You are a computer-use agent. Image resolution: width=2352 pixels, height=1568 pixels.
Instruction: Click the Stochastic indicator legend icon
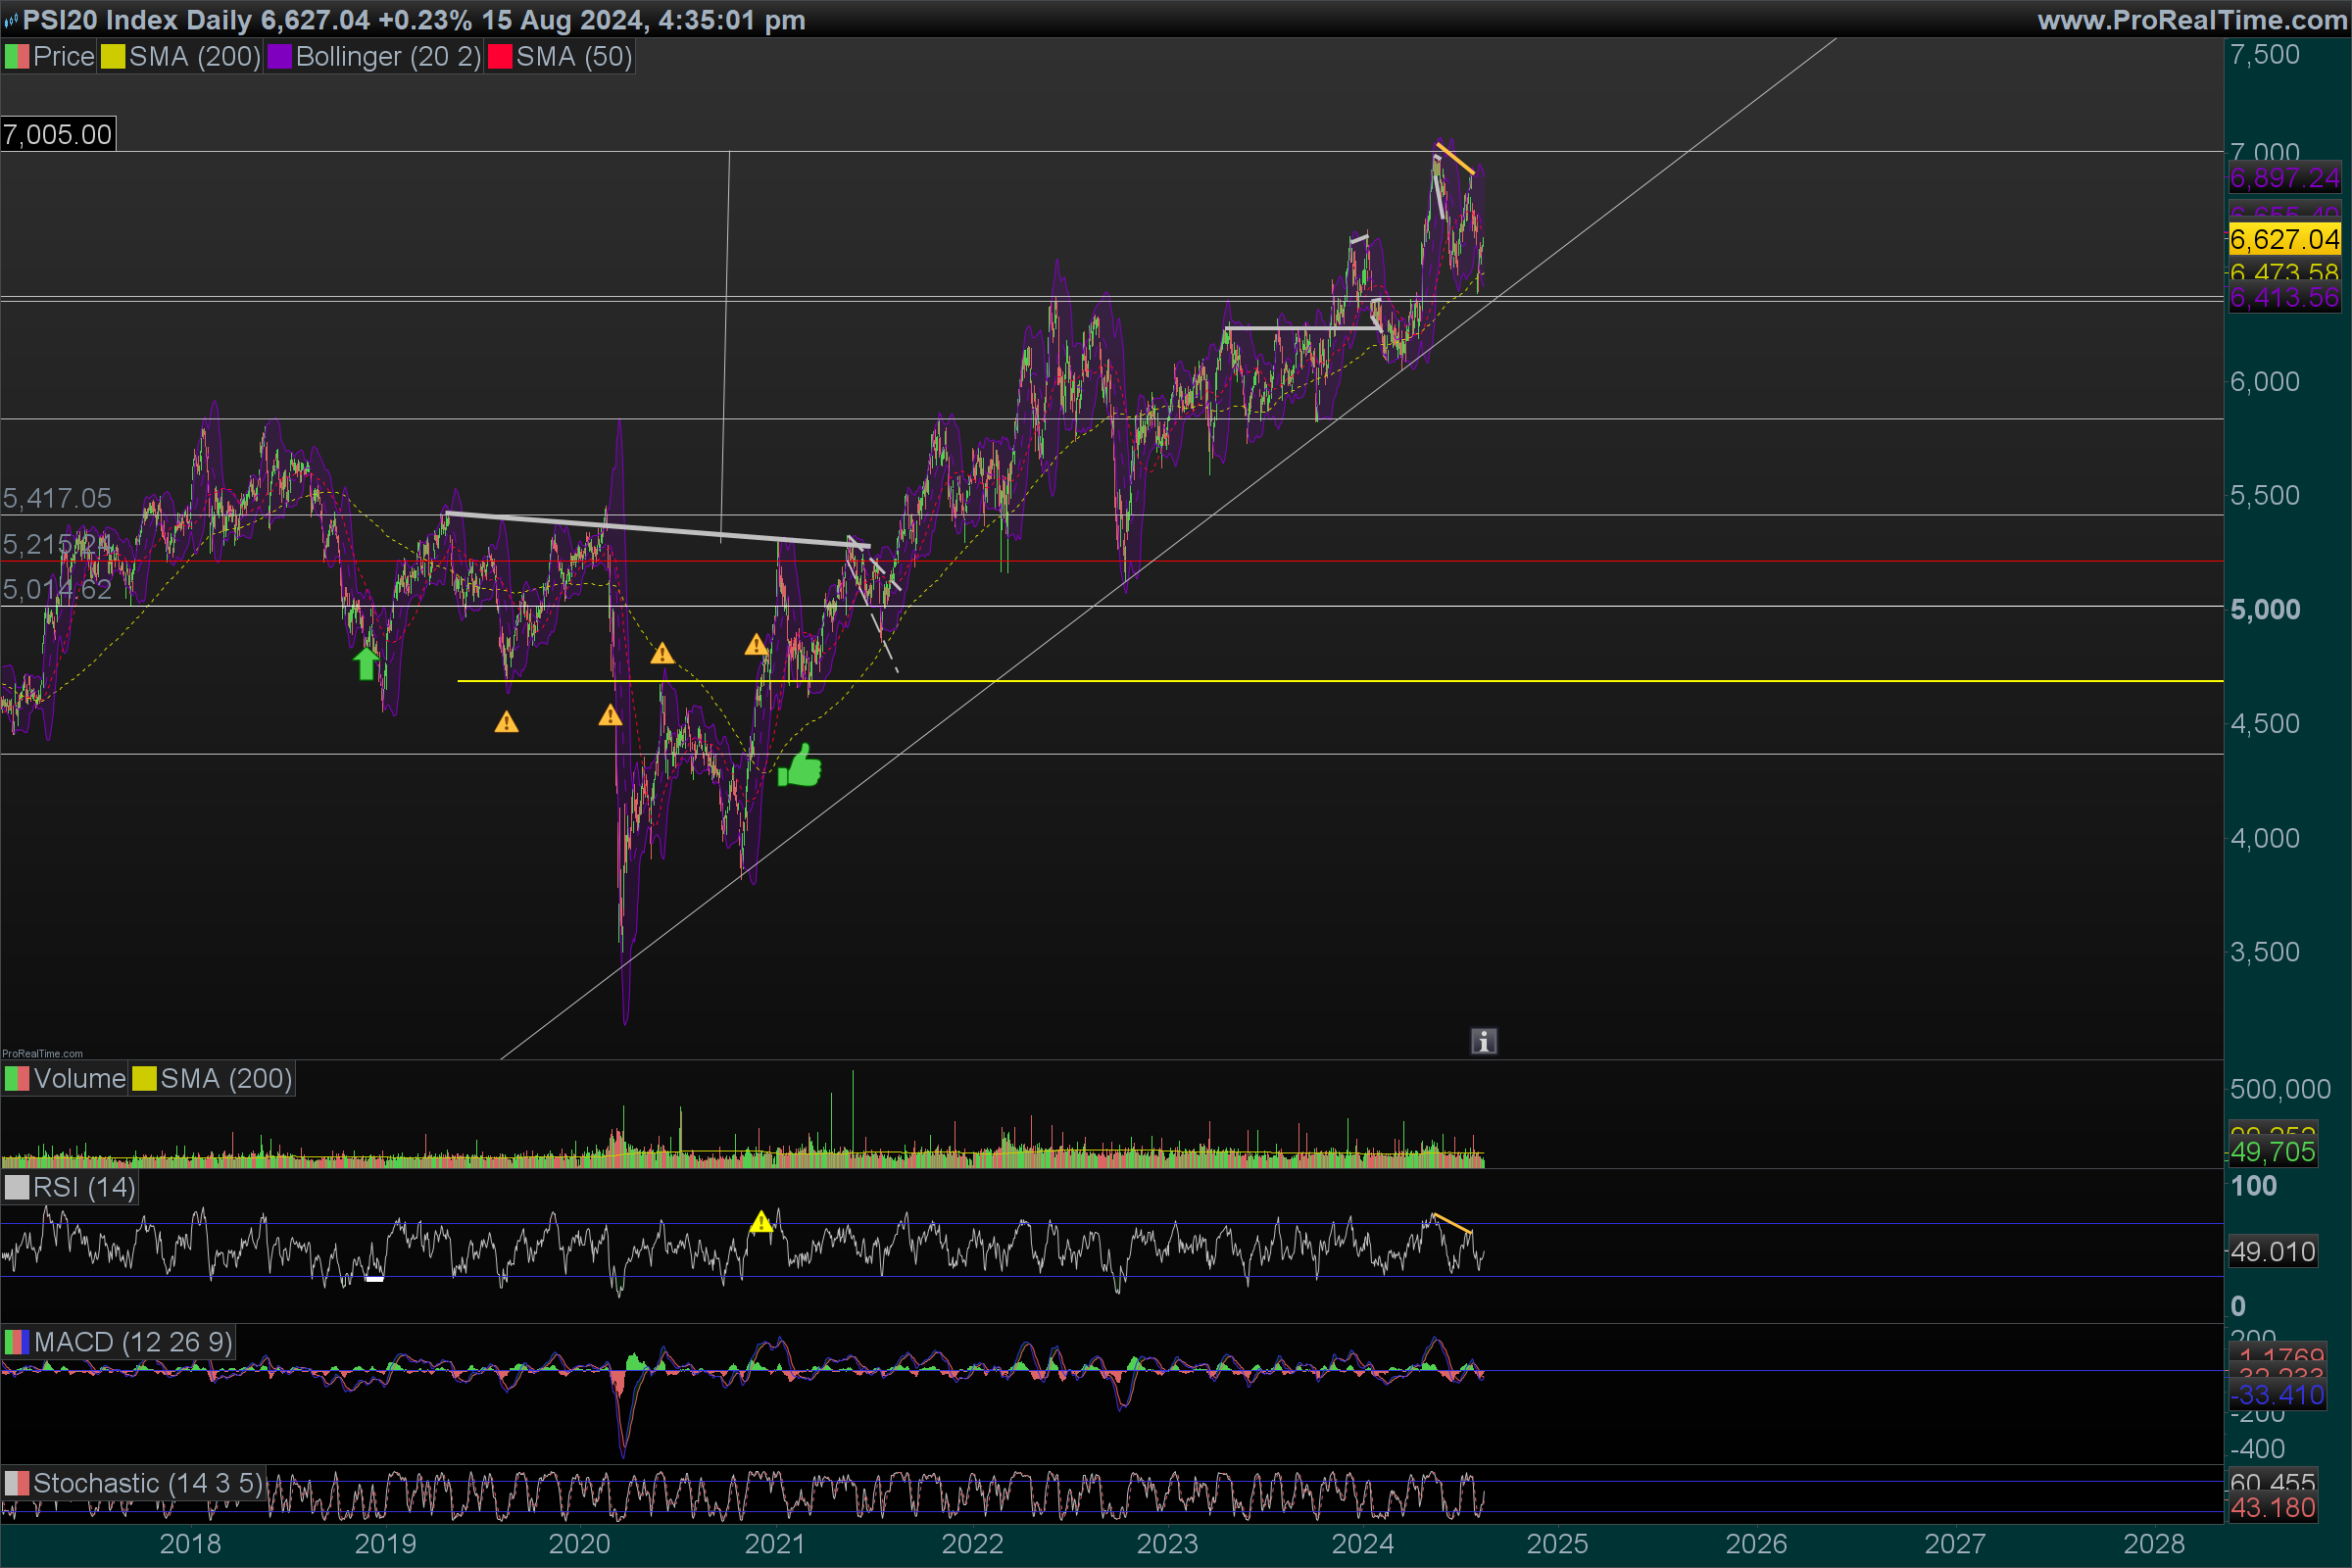coord(16,1483)
